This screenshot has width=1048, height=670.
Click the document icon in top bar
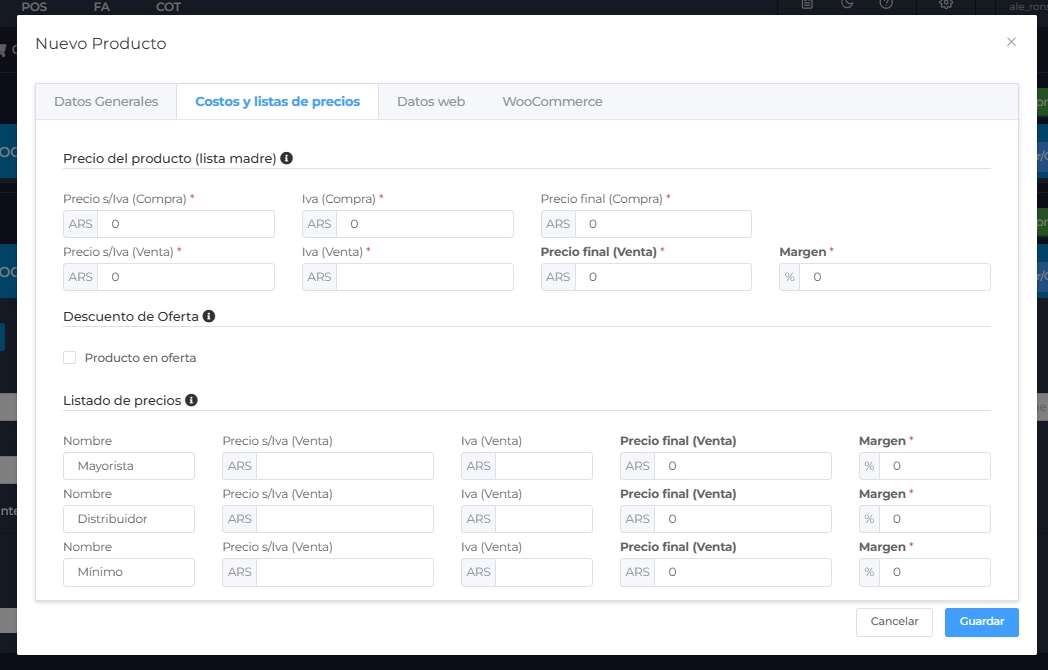point(807,4)
